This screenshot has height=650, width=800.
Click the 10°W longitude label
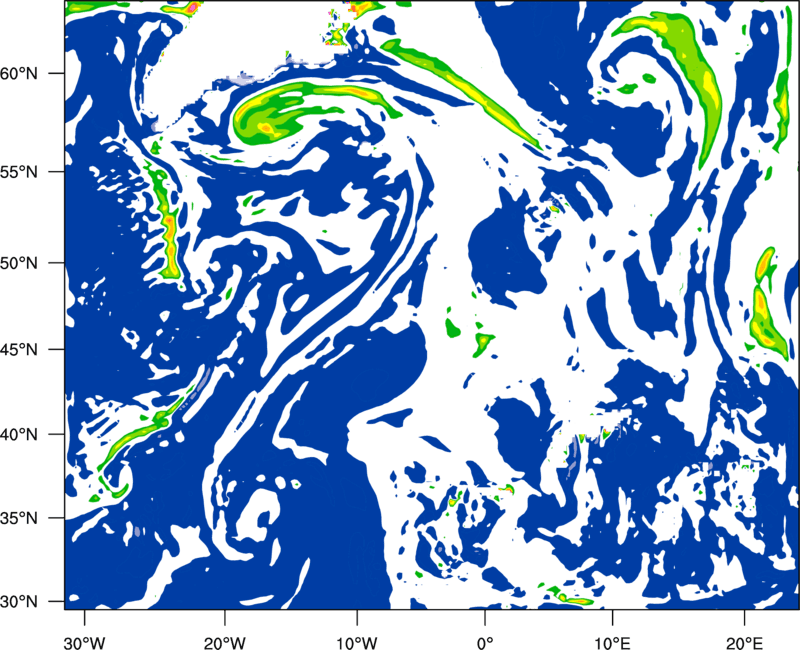(x=356, y=642)
